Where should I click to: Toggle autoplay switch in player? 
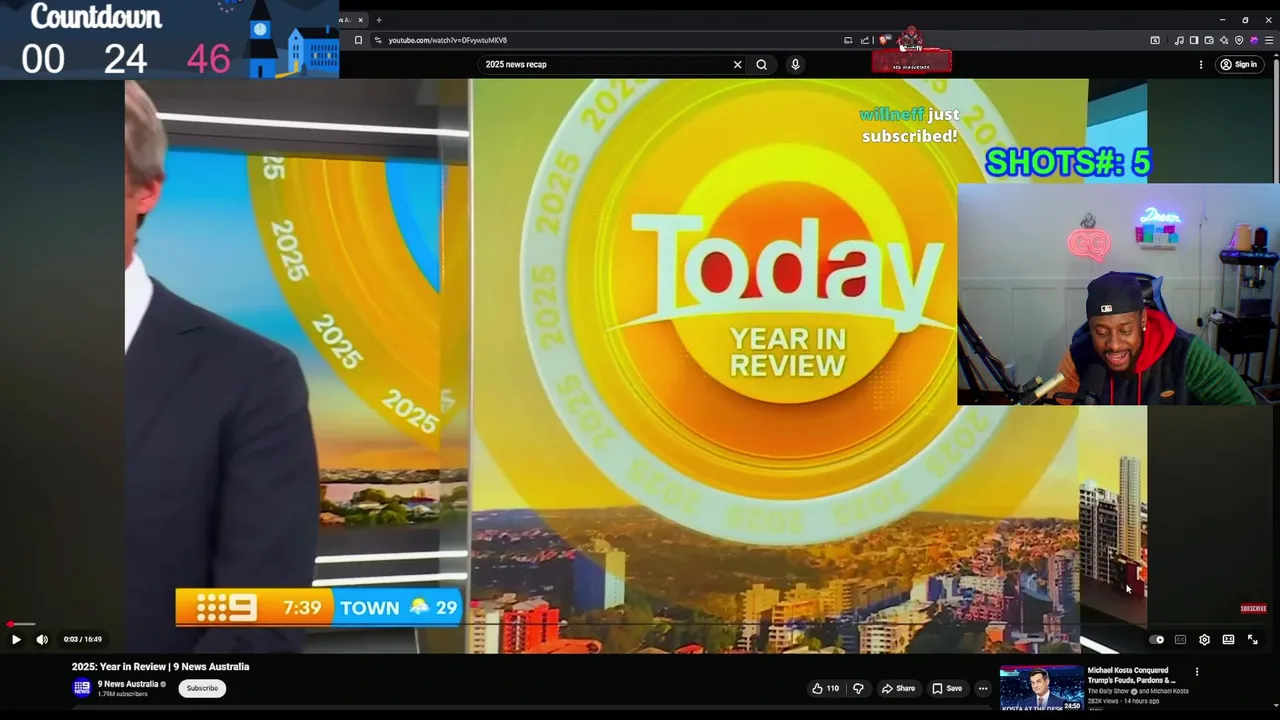1157,640
